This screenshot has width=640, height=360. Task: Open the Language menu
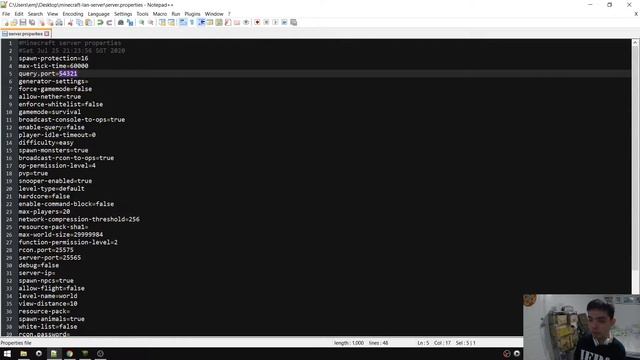[x=98, y=14]
